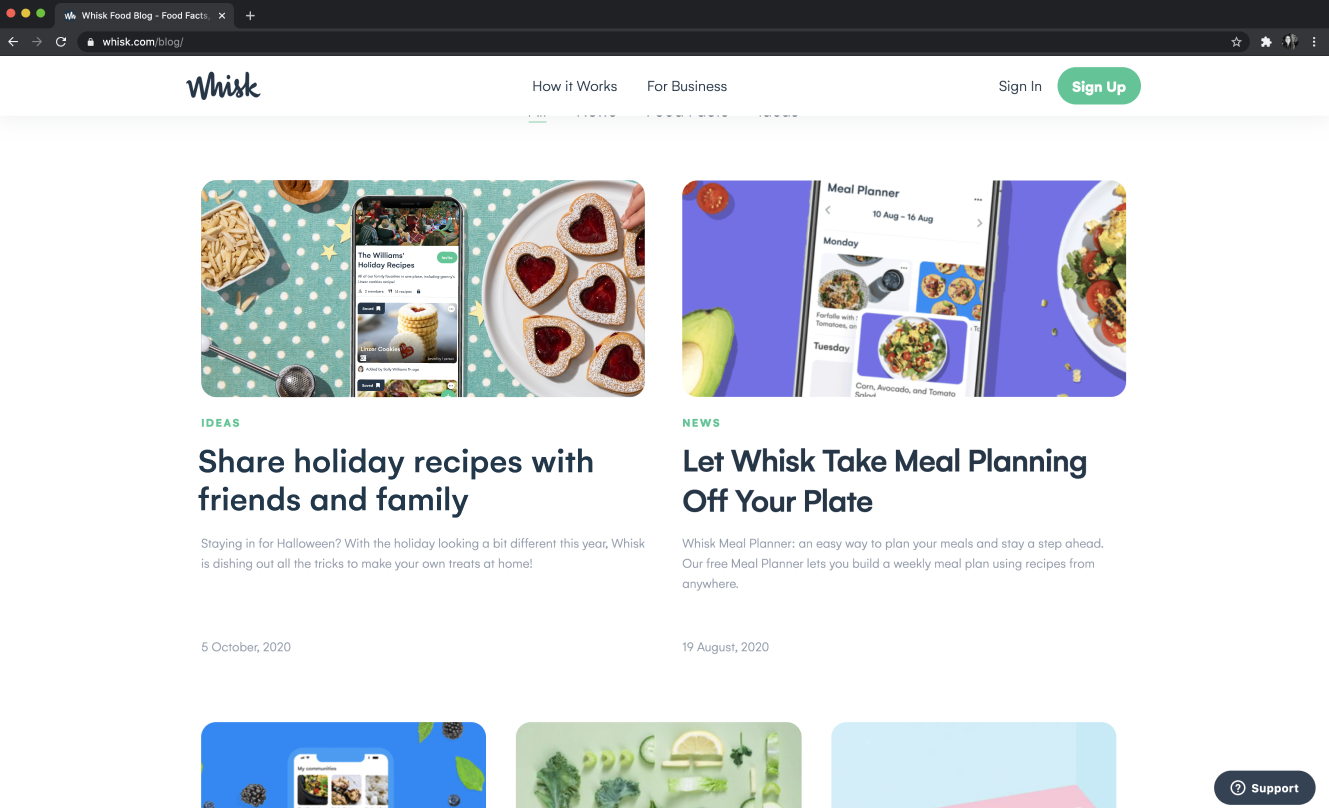The width and height of the screenshot is (1329, 808).
Task: Close the Whisk Food Blog tab
Action: [222, 15]
